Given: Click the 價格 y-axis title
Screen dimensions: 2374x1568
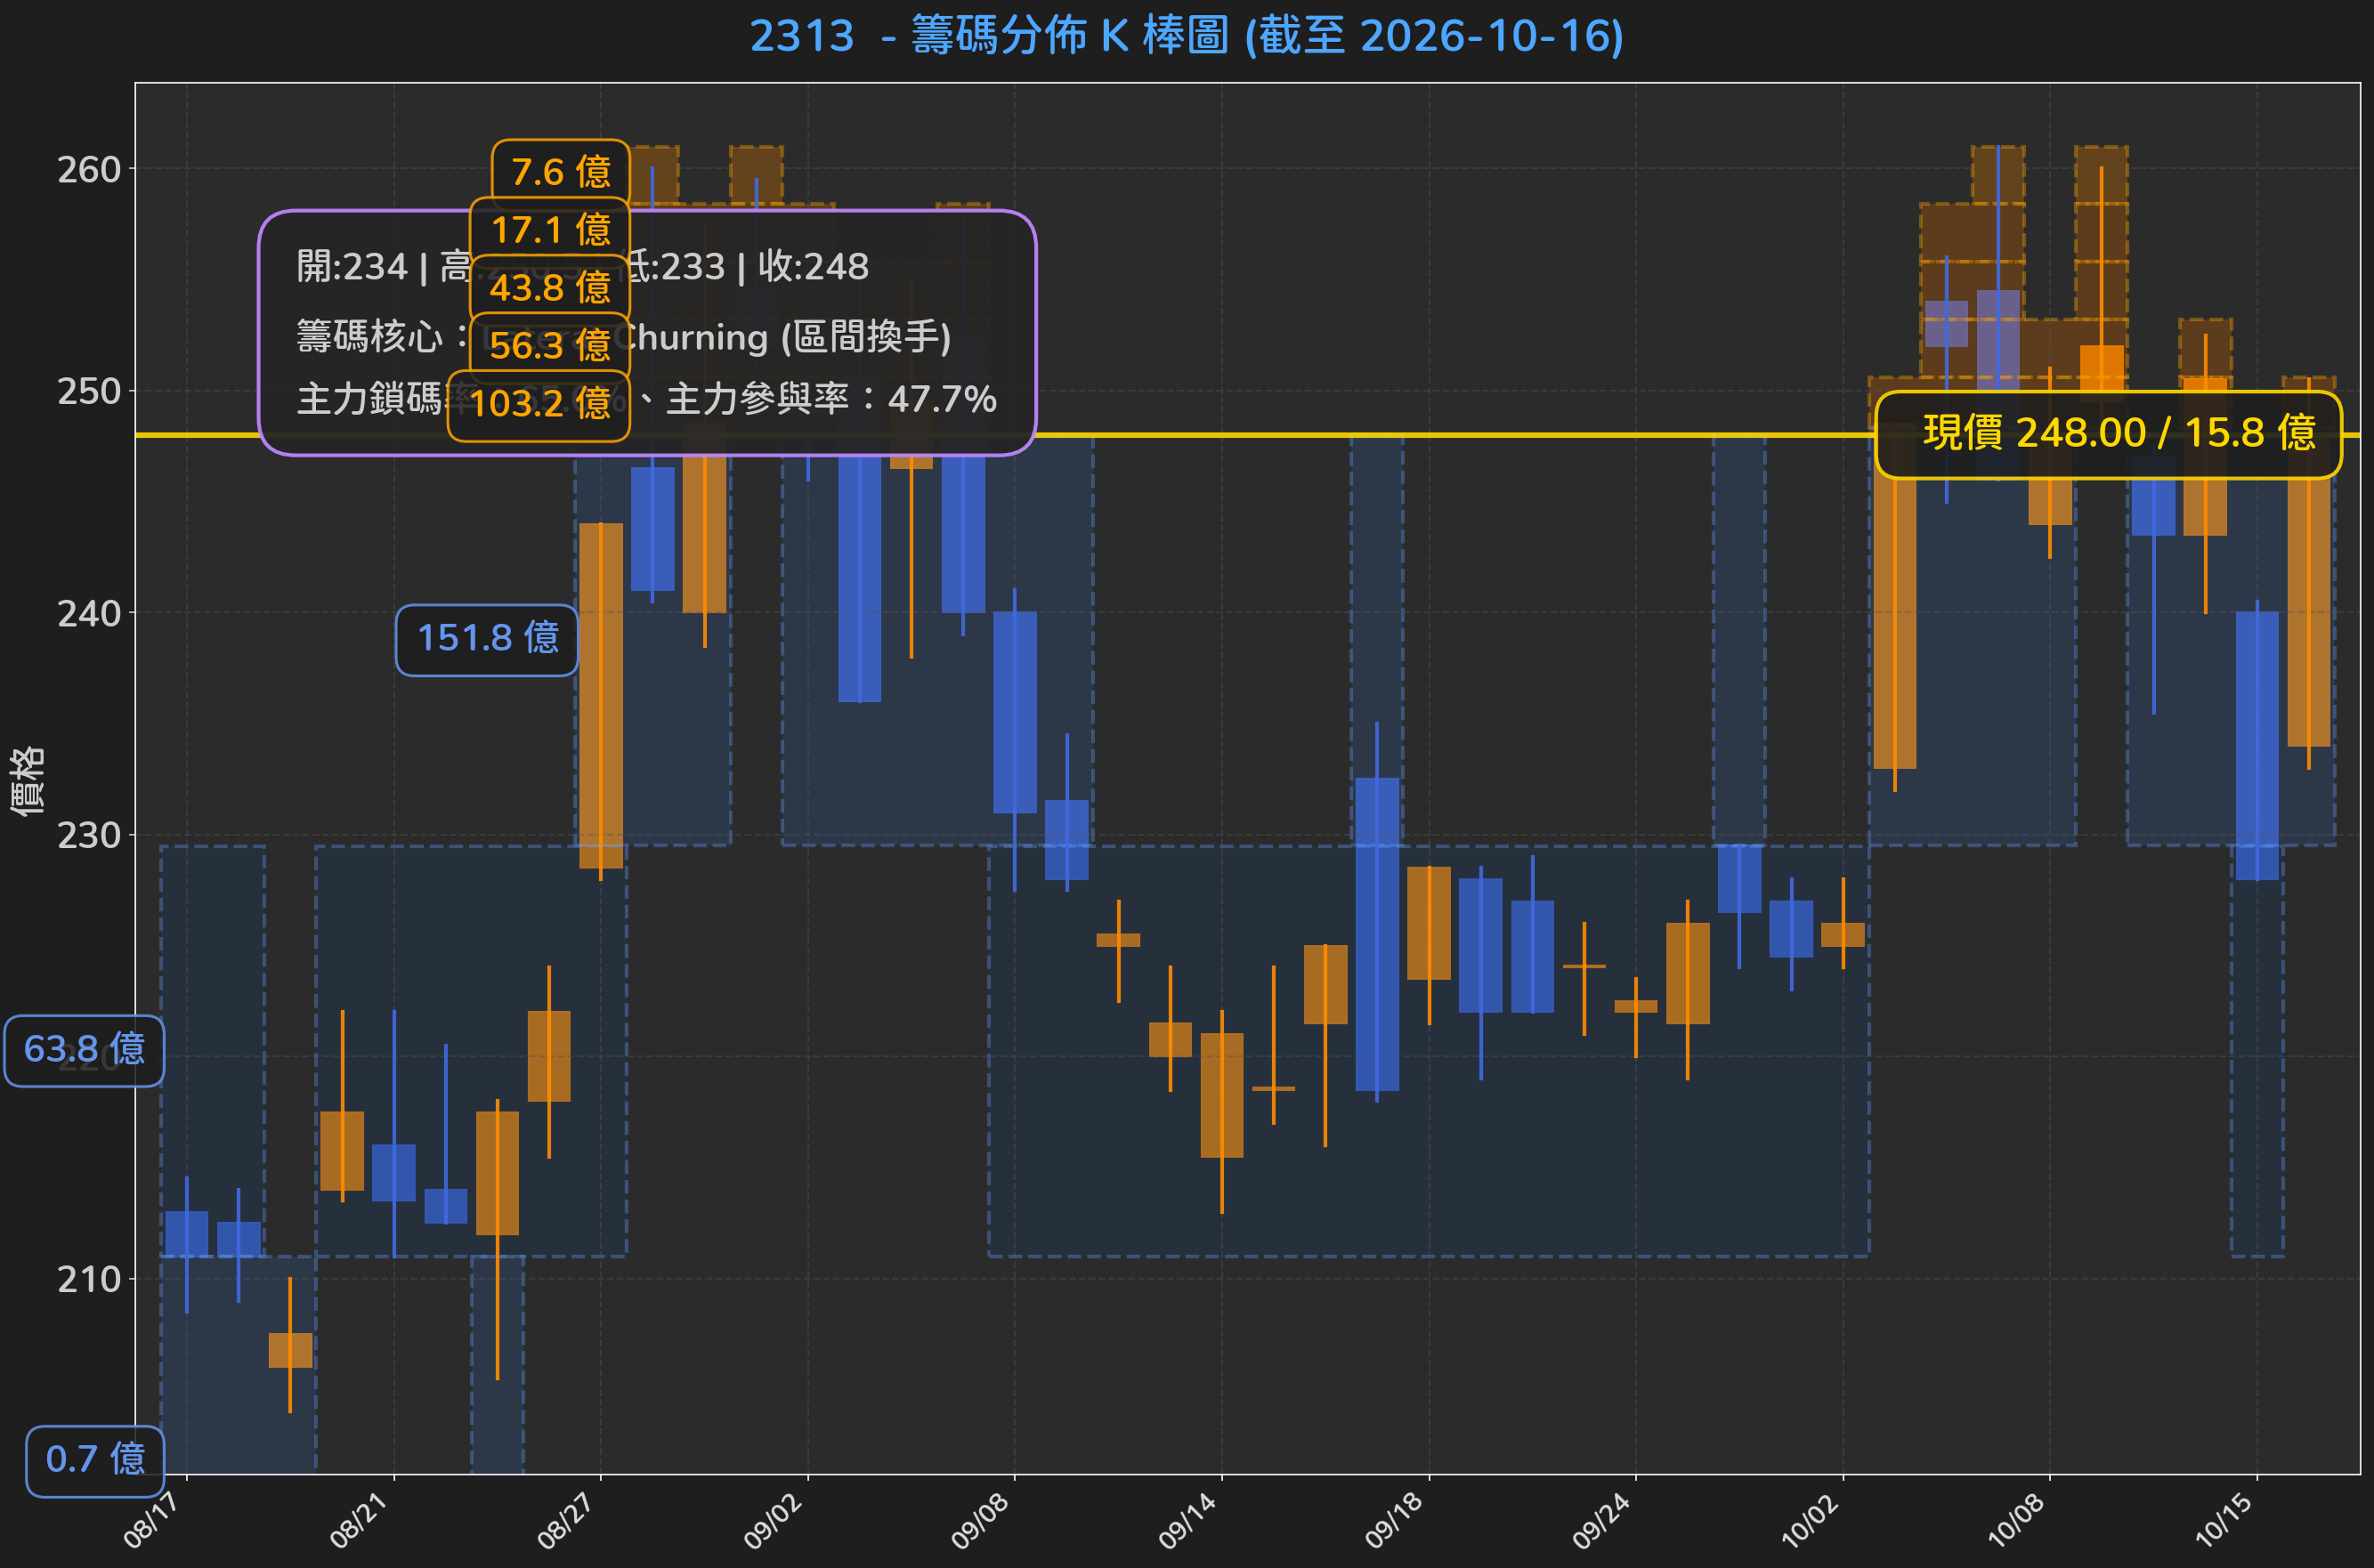Looking at the screenshot, I should 26,780.
